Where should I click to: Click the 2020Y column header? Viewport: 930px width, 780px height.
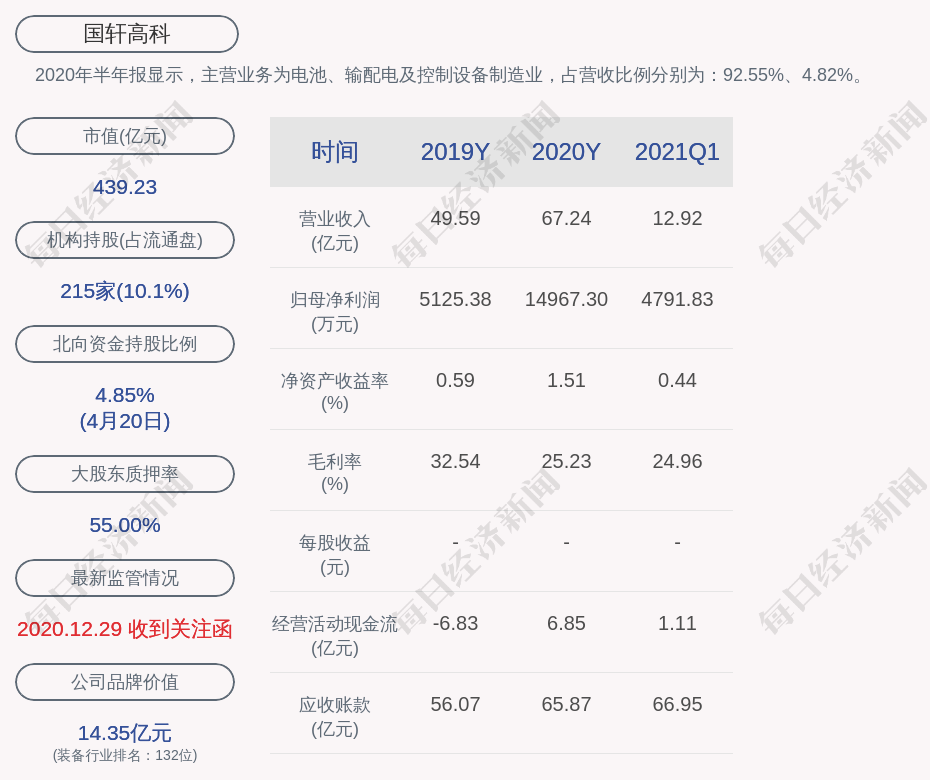[x=566, y=152]
